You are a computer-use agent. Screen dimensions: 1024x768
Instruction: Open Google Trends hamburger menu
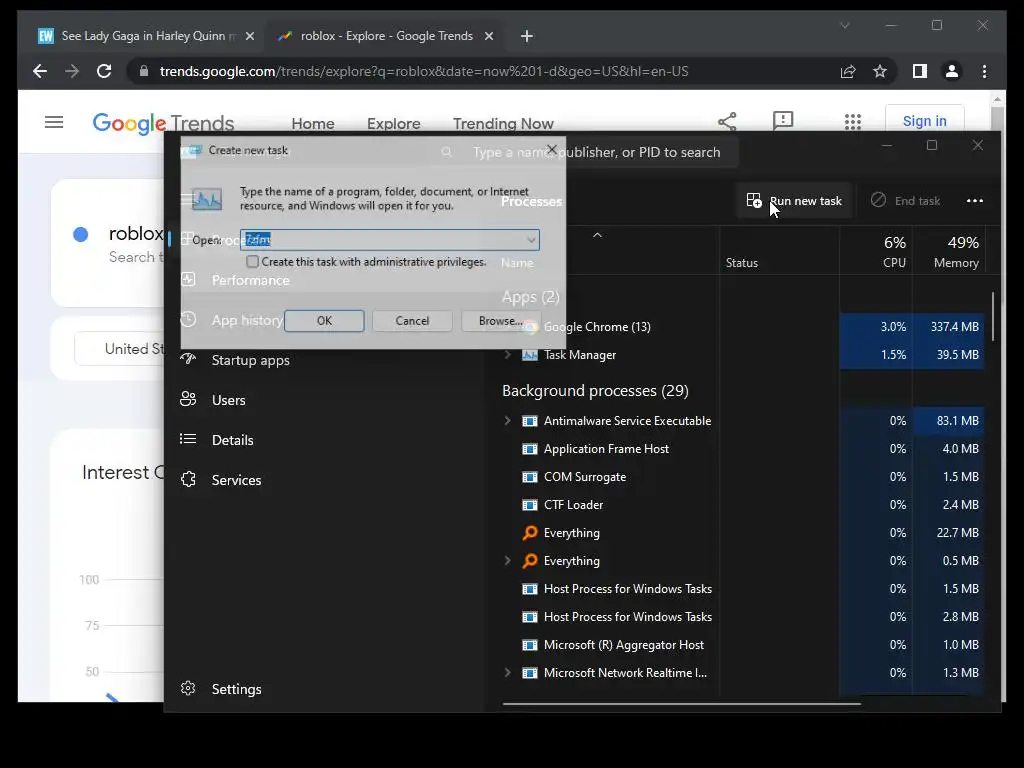click(x=54, y=122)
